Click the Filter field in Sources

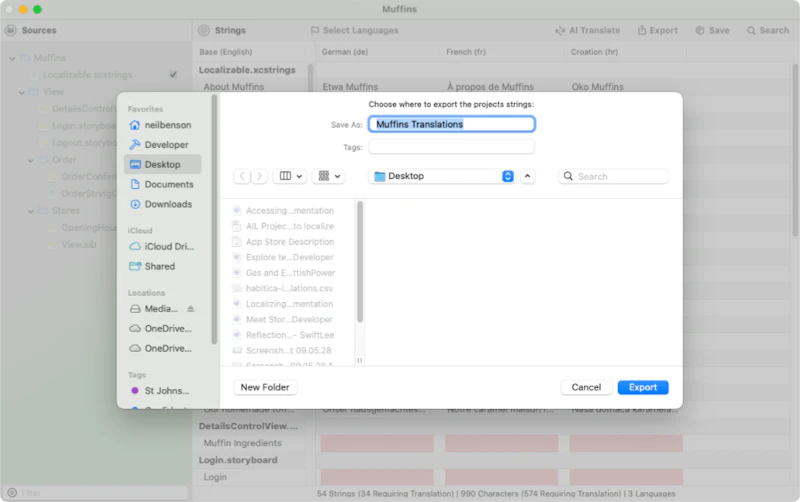click(x=96, y=493)
